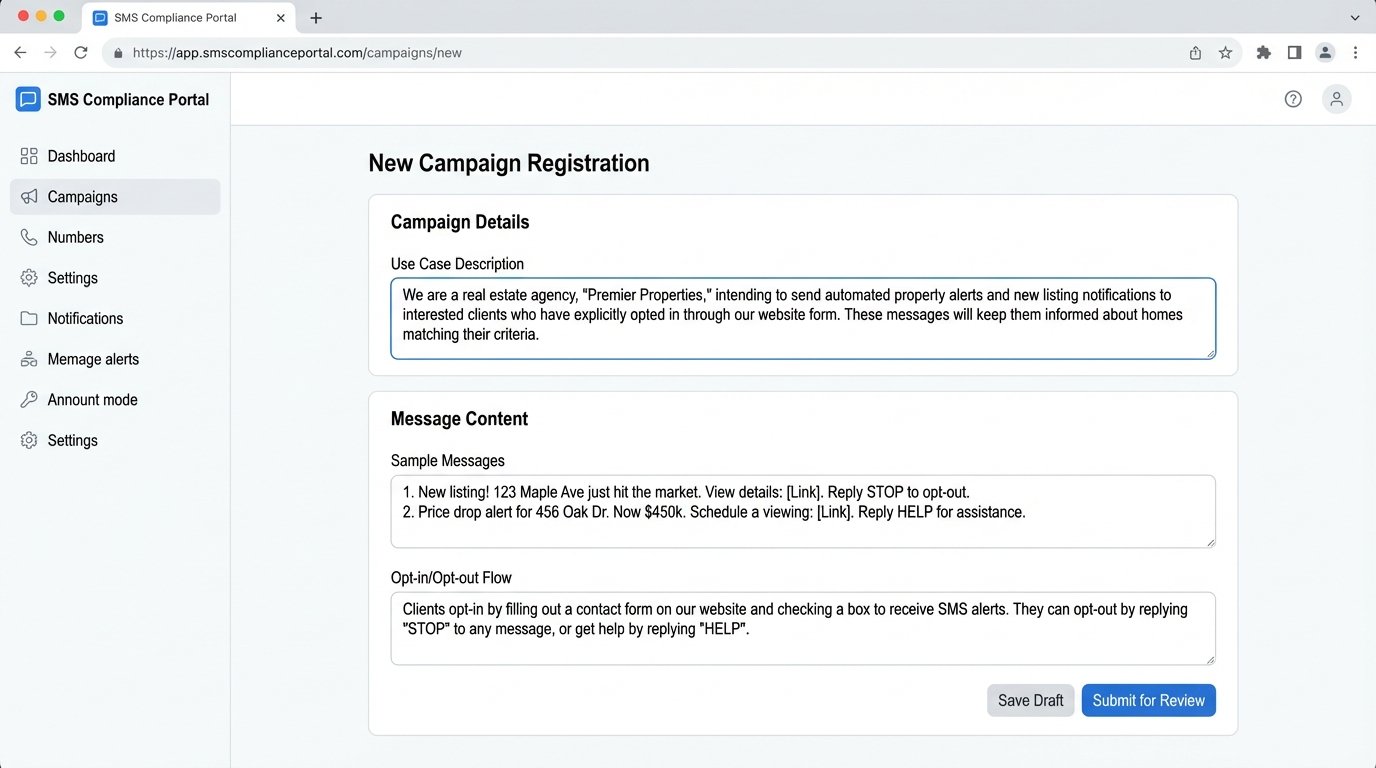Viewport: 1376px width, 768px height.
Task: Open the three-dot browser menu
Action: (x=1356, y=52)
